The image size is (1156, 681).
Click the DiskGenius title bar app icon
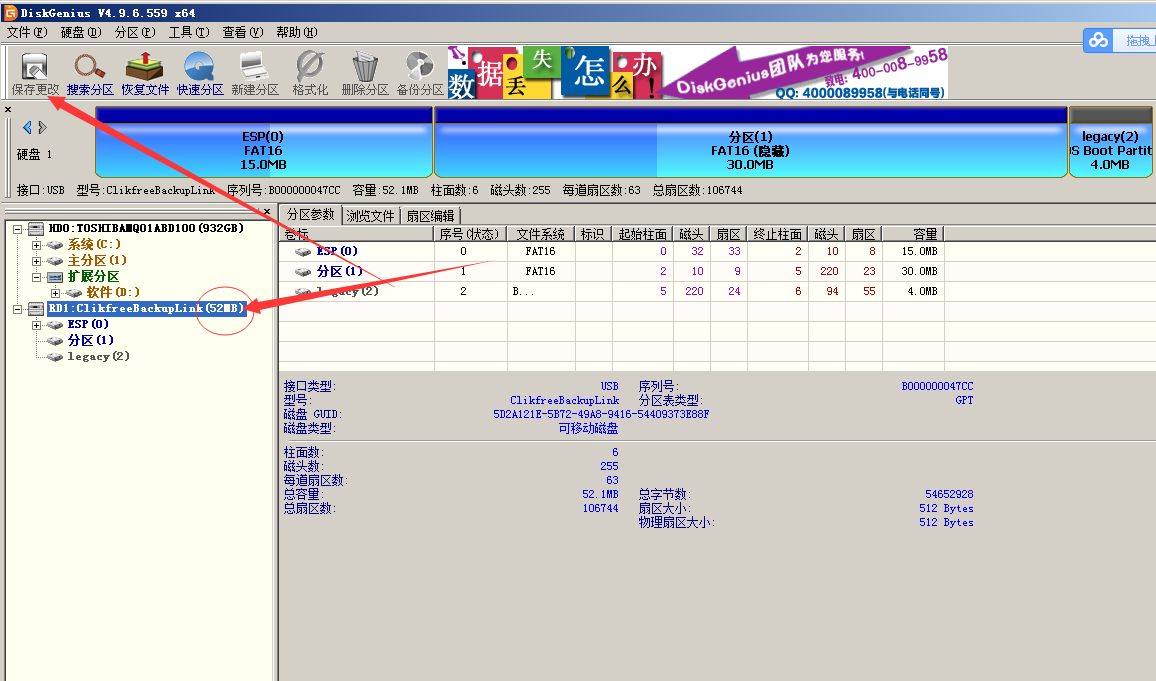(10, 13)
